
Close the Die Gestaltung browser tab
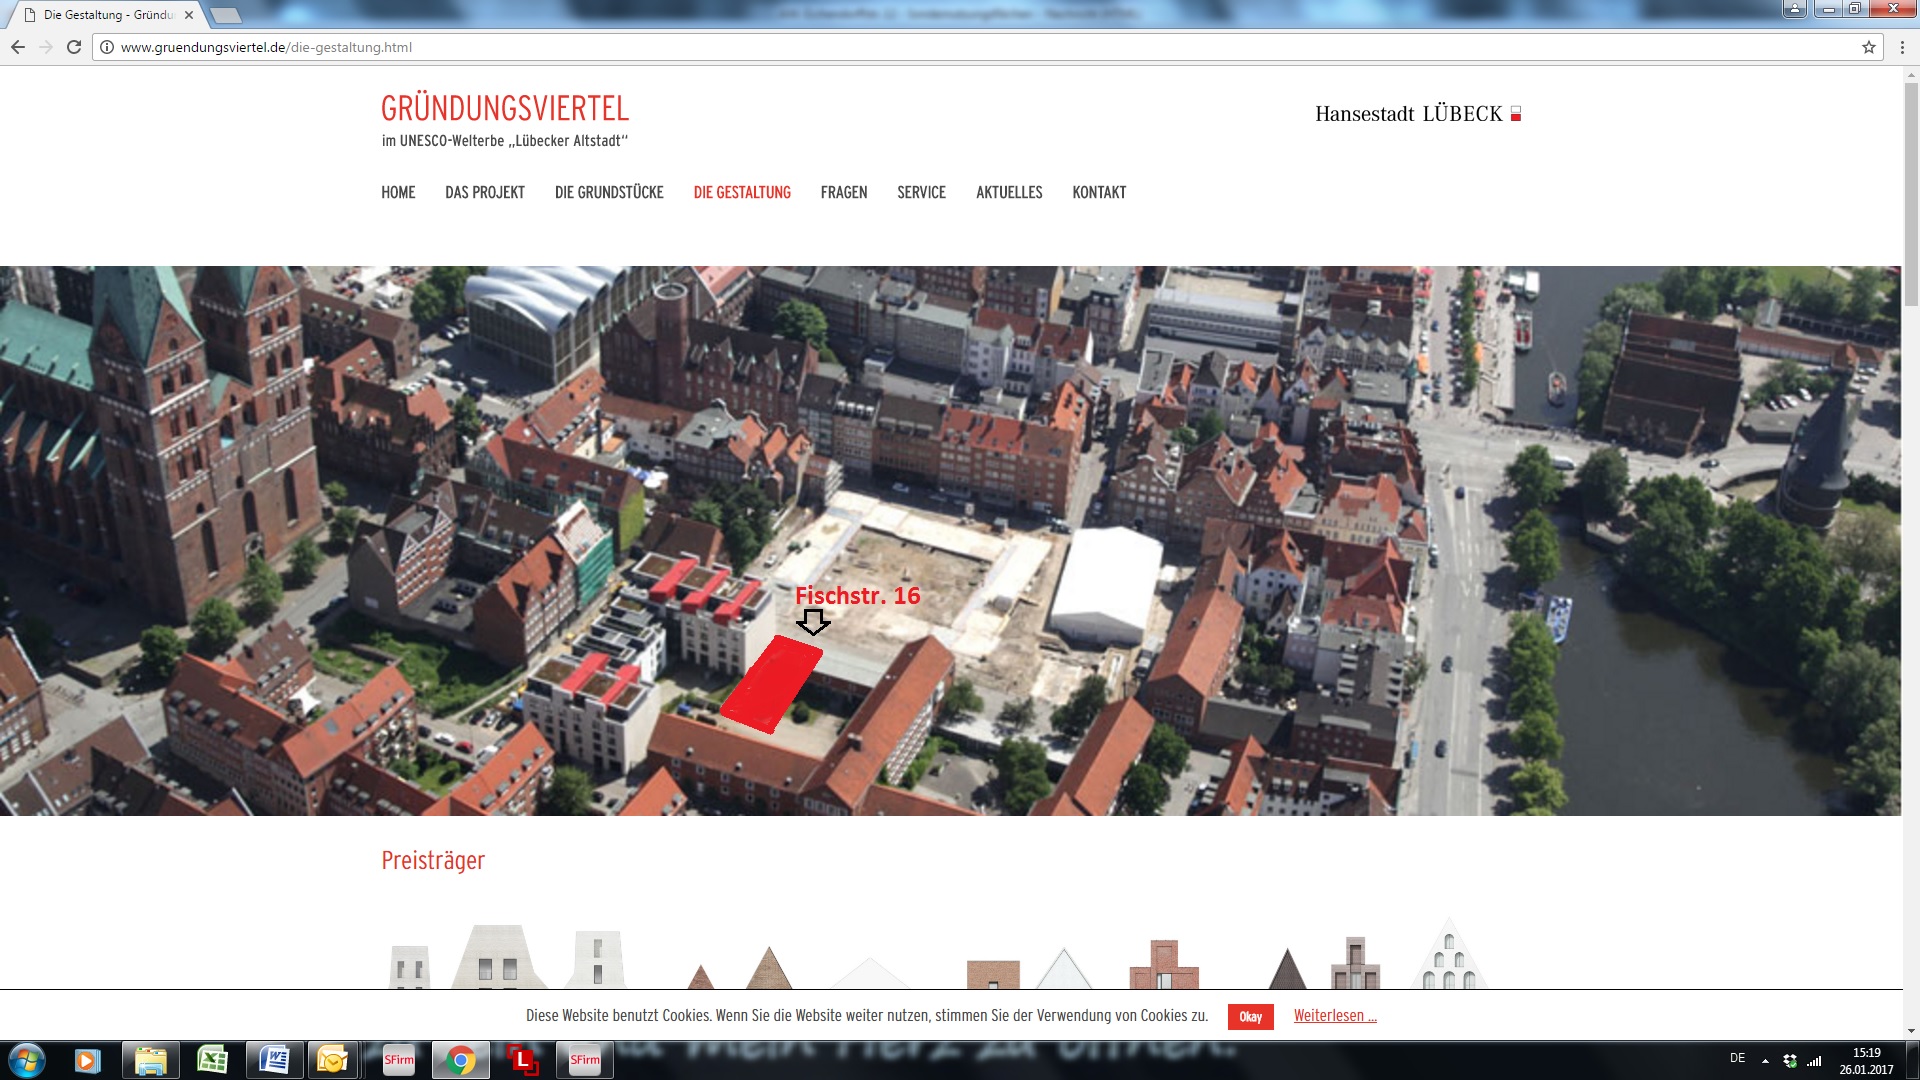pyautogui.click(x=189, y=15)
